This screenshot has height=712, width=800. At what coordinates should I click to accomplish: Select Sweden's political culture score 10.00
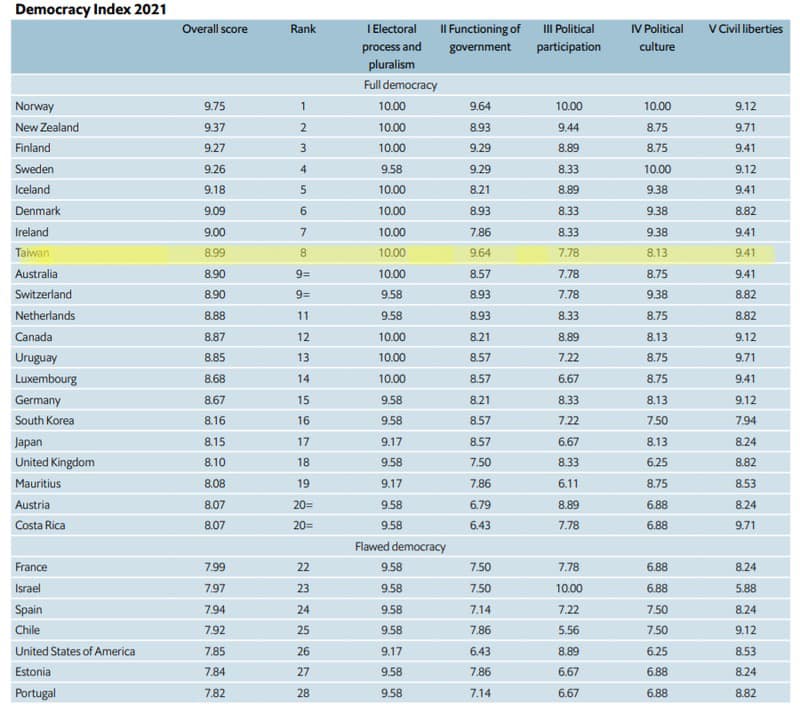pyautogui.click(x=657, y=169)
